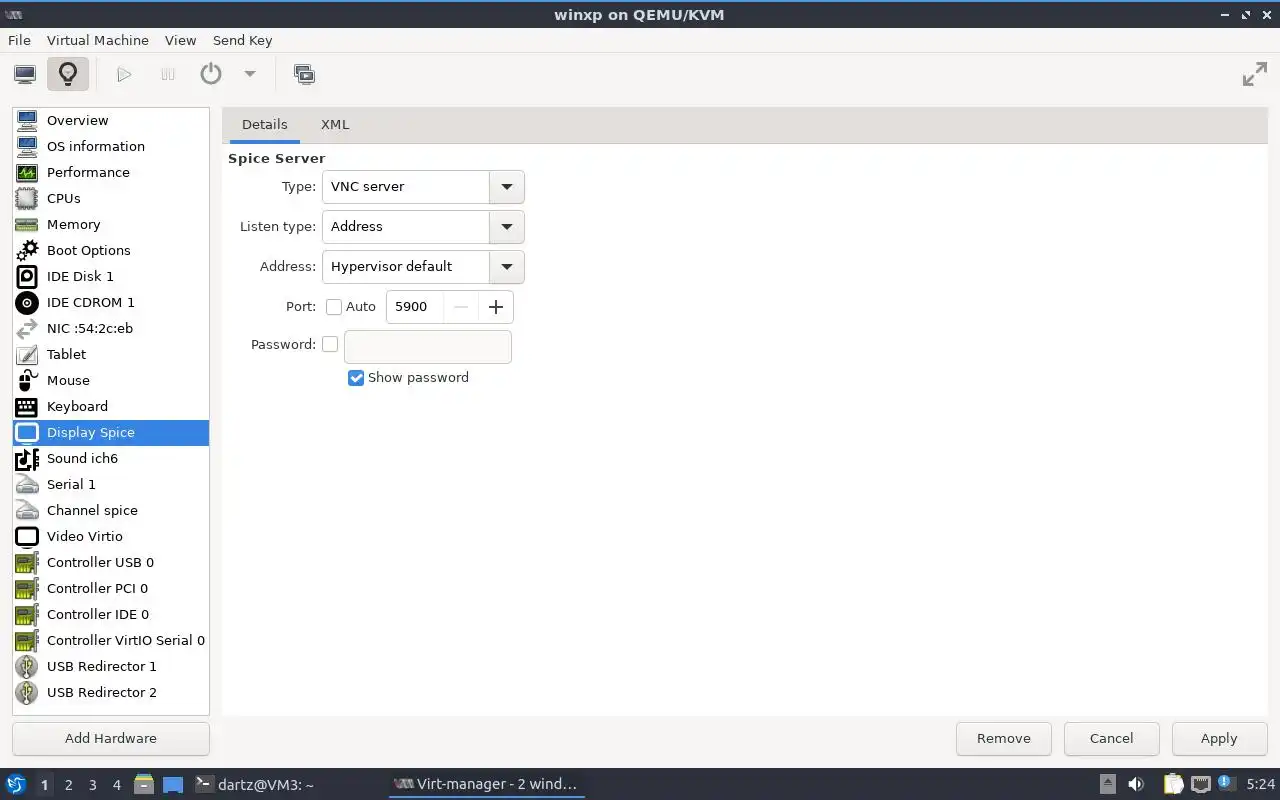
Task: Manage VM snapshots toolbar icon
Action: [304, 74]
